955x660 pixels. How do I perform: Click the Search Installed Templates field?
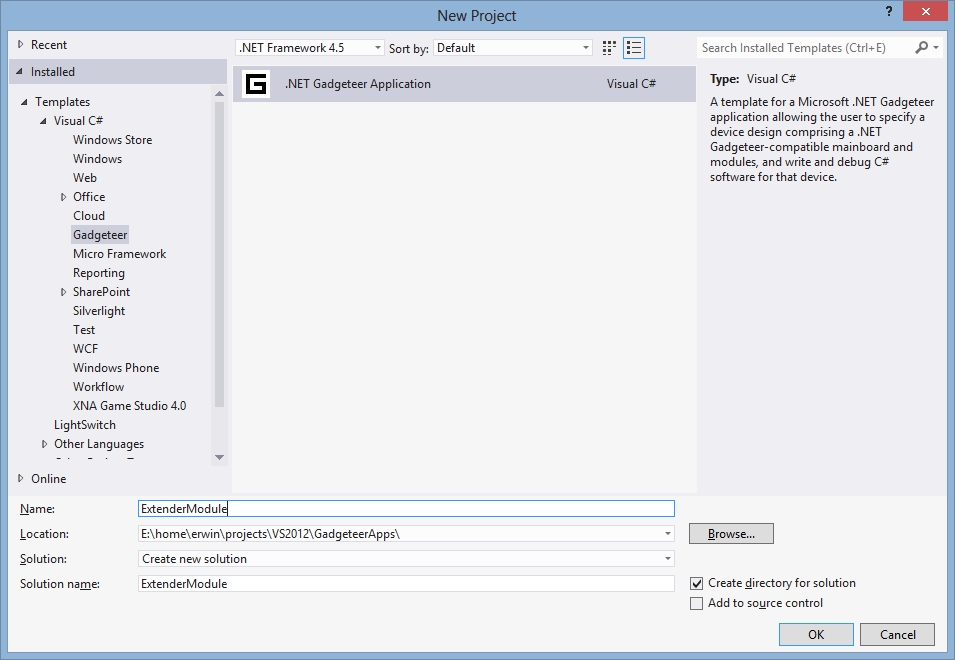pyautogui.click(x=805, y=47)
